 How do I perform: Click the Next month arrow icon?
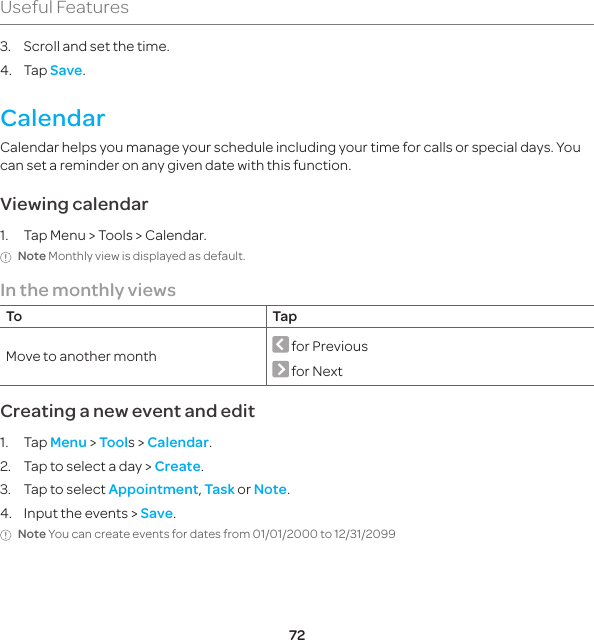(280, 369)
